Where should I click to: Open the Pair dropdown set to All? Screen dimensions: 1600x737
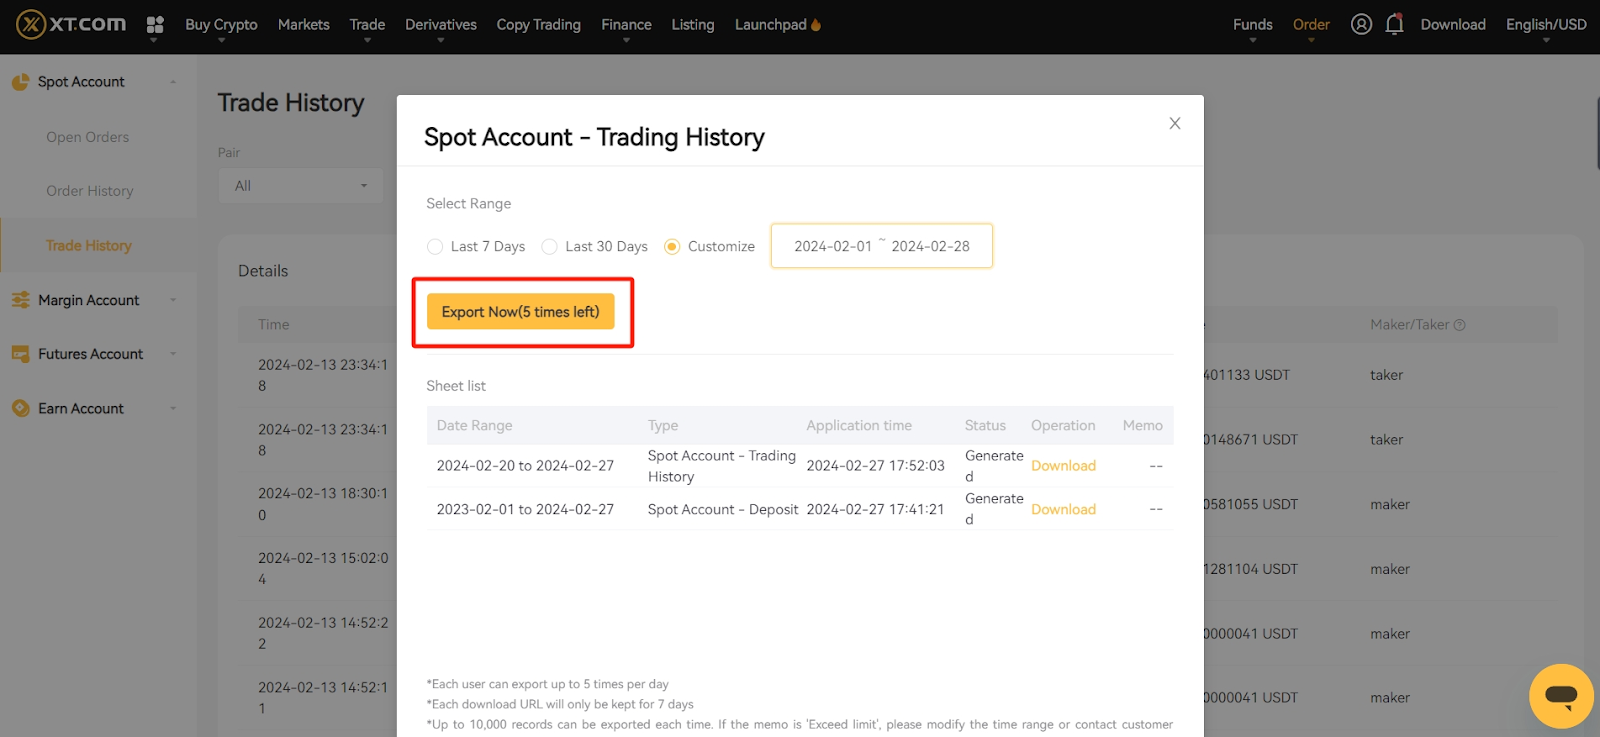300,186
